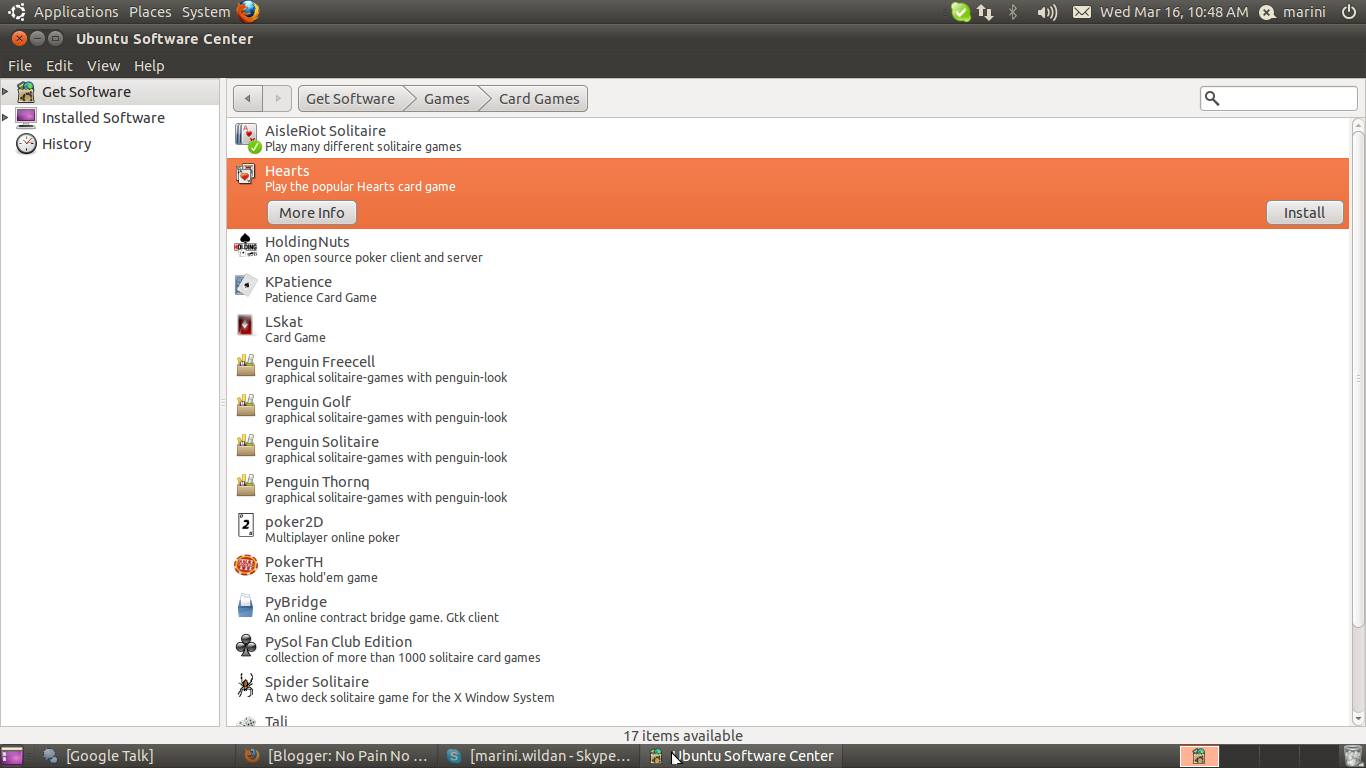Click the History clock icon

(x=26, y=144)
